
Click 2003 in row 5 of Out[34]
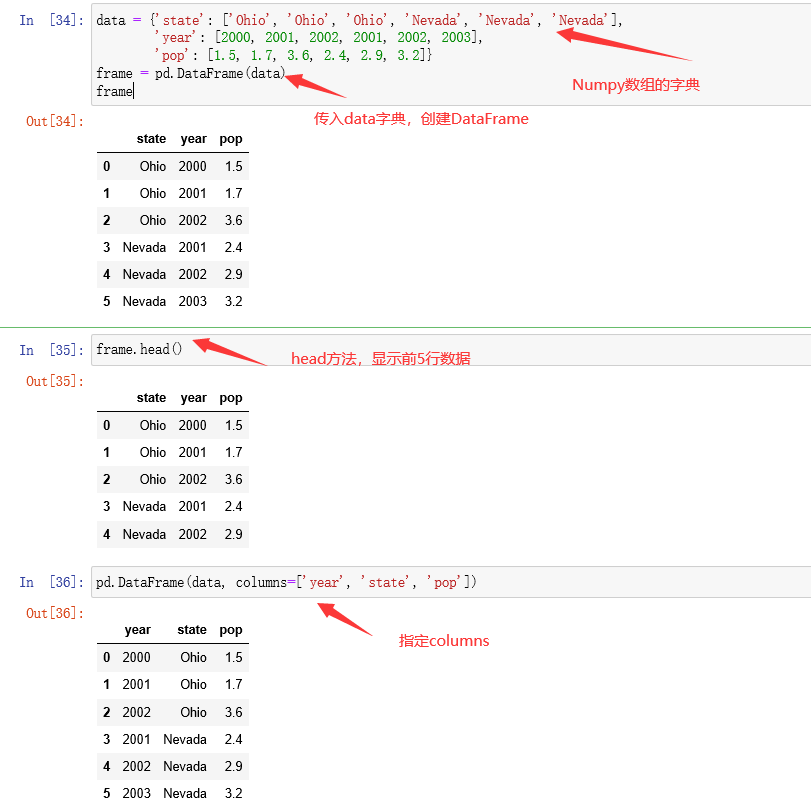(x=192, y=301)
